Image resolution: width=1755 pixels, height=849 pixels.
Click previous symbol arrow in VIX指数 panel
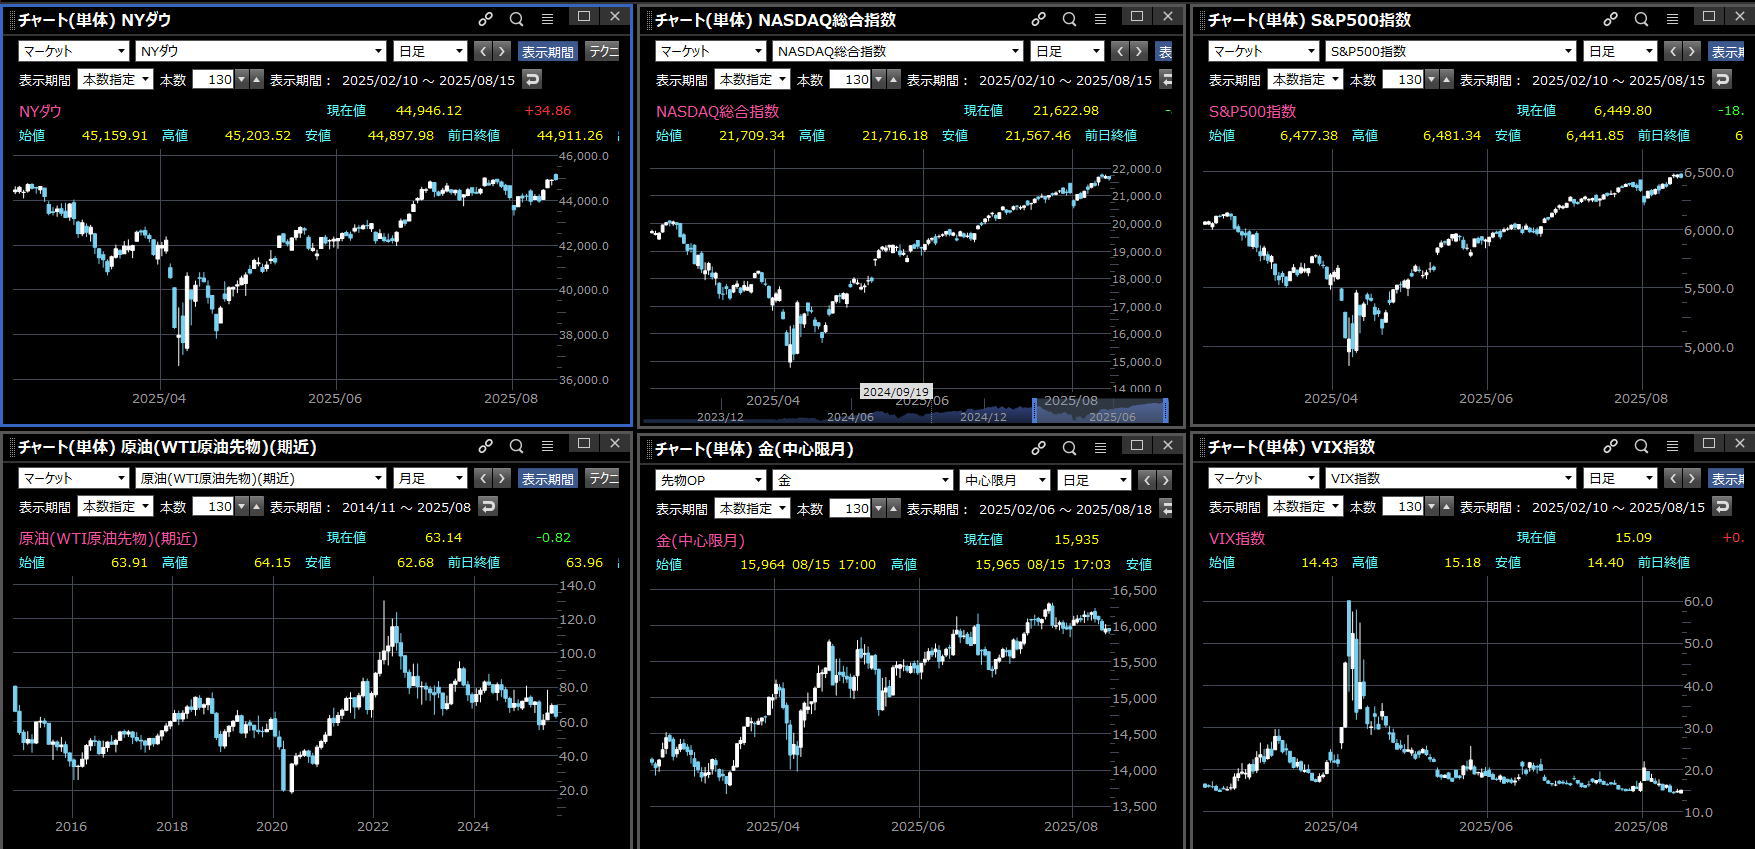pos(1674,478)
